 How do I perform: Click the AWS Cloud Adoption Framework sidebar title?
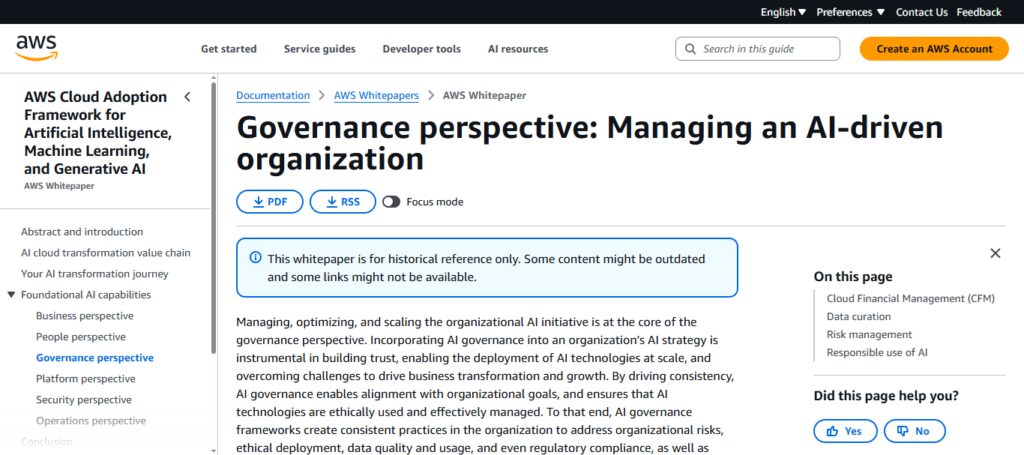98,133
